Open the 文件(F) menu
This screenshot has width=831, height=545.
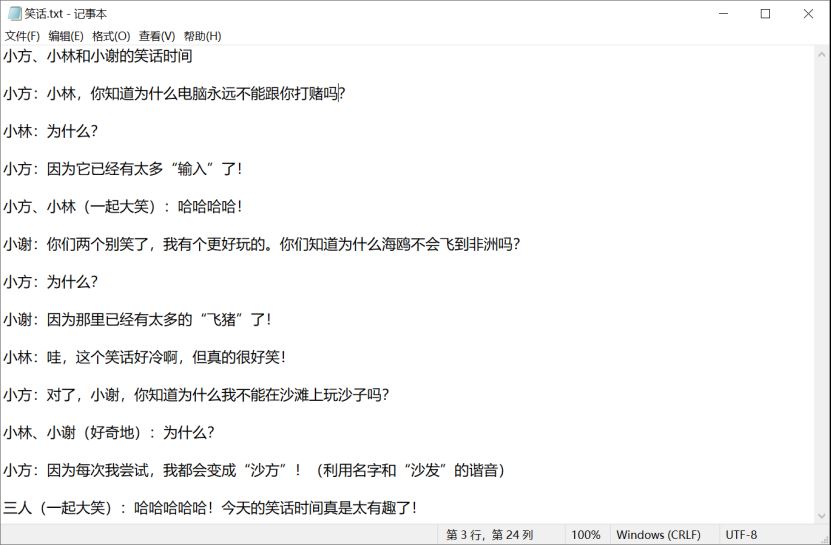pos(22,36)
